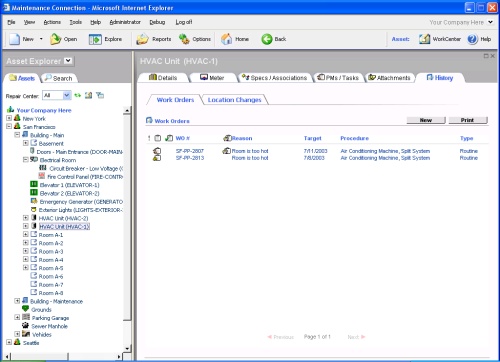Open the Attachments tab

click(x=389, y=78)
